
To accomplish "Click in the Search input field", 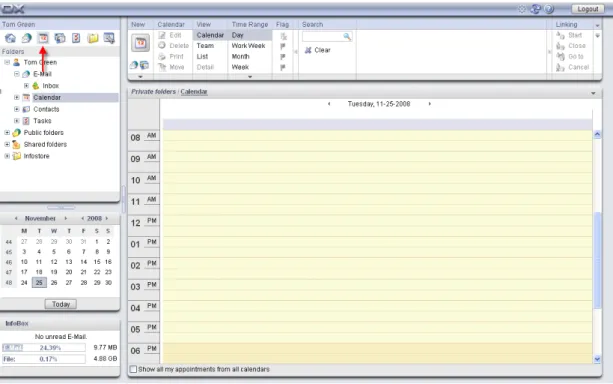I will coord(323,36).
